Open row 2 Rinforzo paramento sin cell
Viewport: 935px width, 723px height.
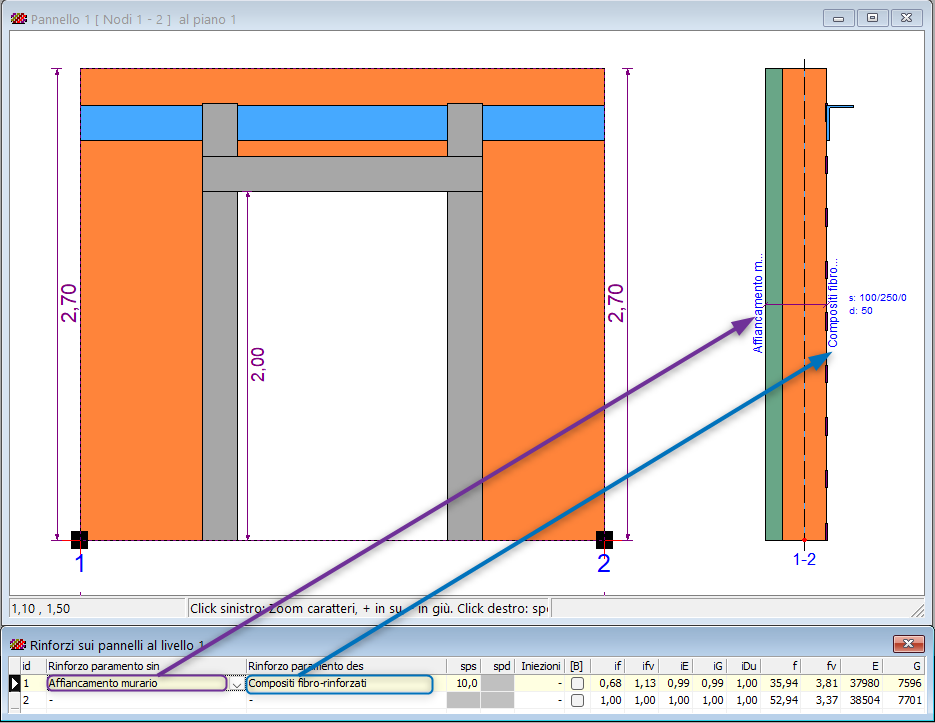[x=145, y=701]
